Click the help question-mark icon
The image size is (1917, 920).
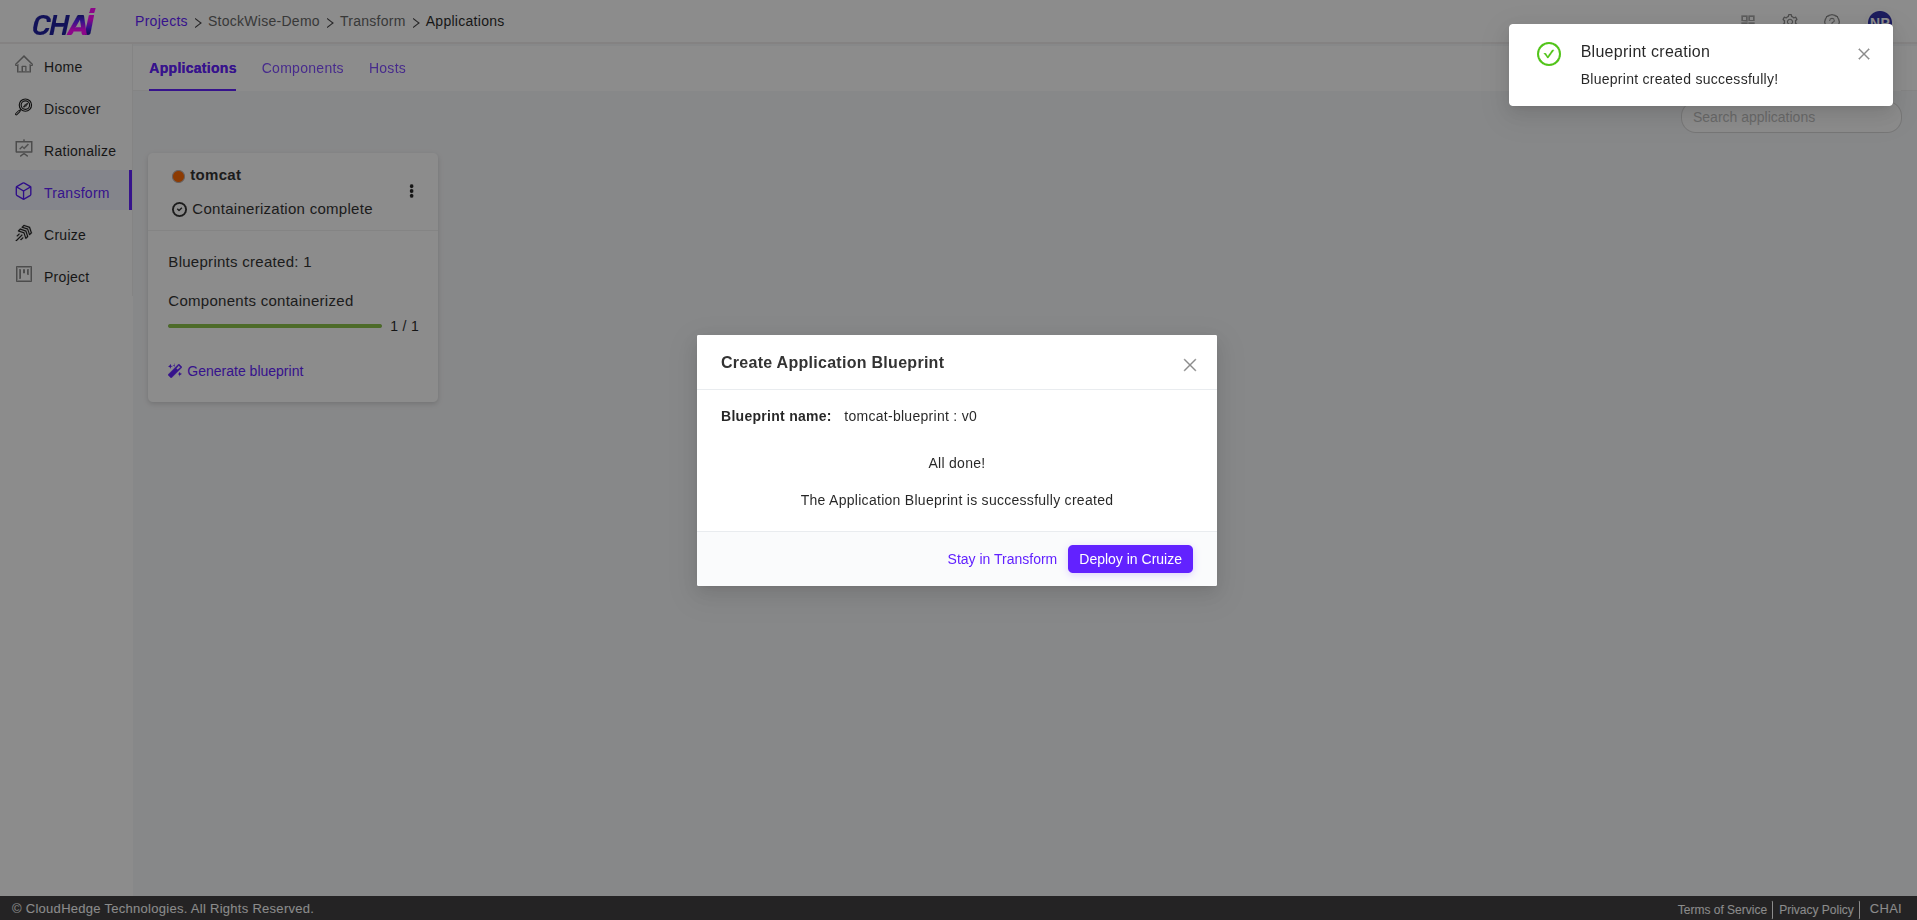point(1831,21)
